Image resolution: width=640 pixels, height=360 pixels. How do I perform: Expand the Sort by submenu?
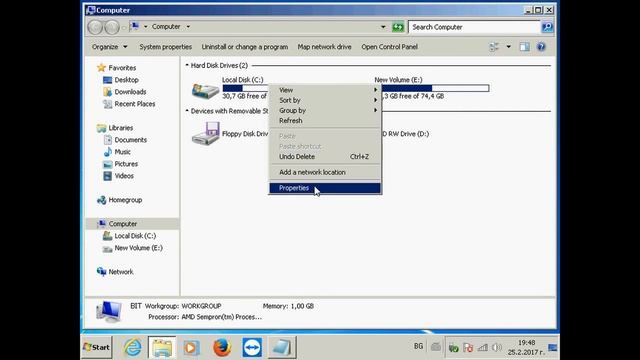(x=324, y=100)
